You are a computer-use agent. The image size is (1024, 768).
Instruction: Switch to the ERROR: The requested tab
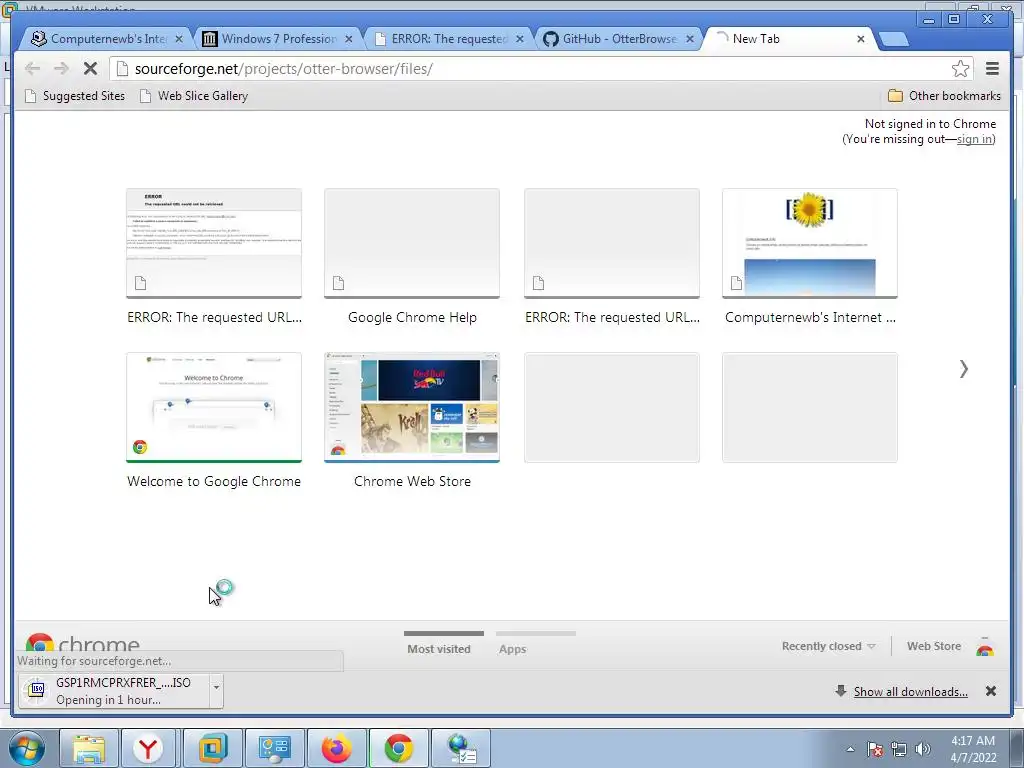point(447,39)
